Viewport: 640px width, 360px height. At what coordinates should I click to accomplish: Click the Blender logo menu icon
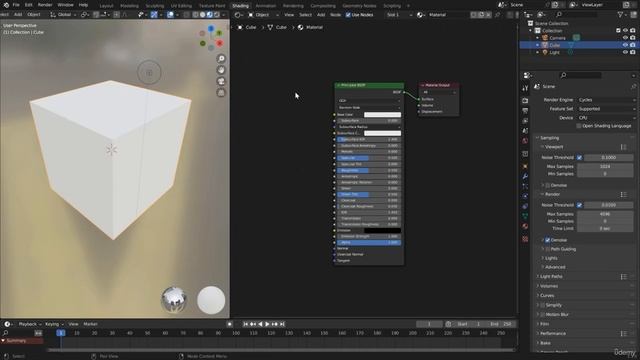pos(6,5)
